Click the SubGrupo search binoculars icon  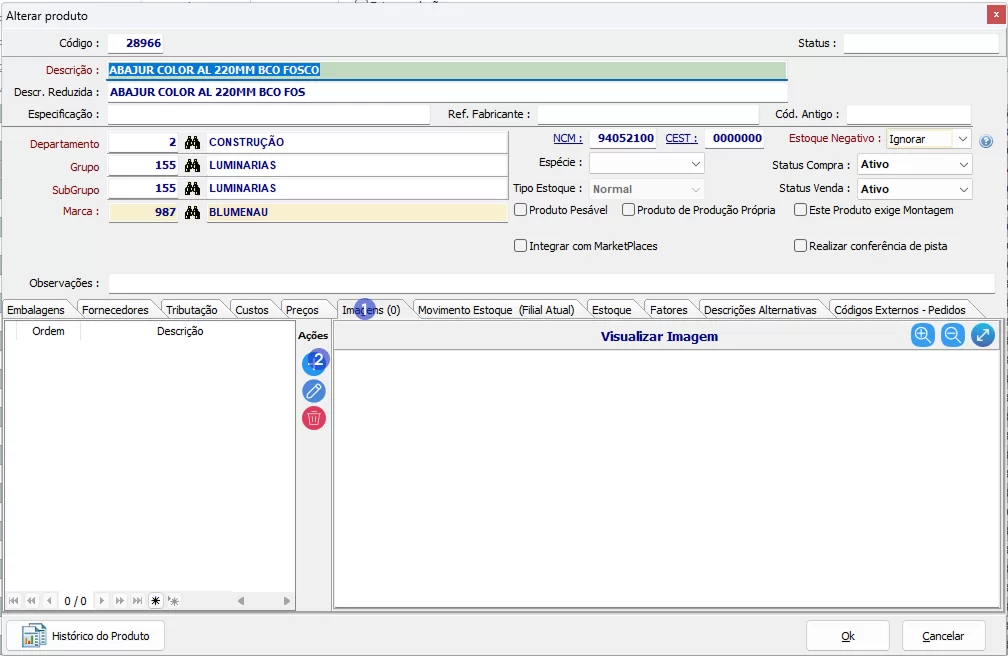pos(193,189)
